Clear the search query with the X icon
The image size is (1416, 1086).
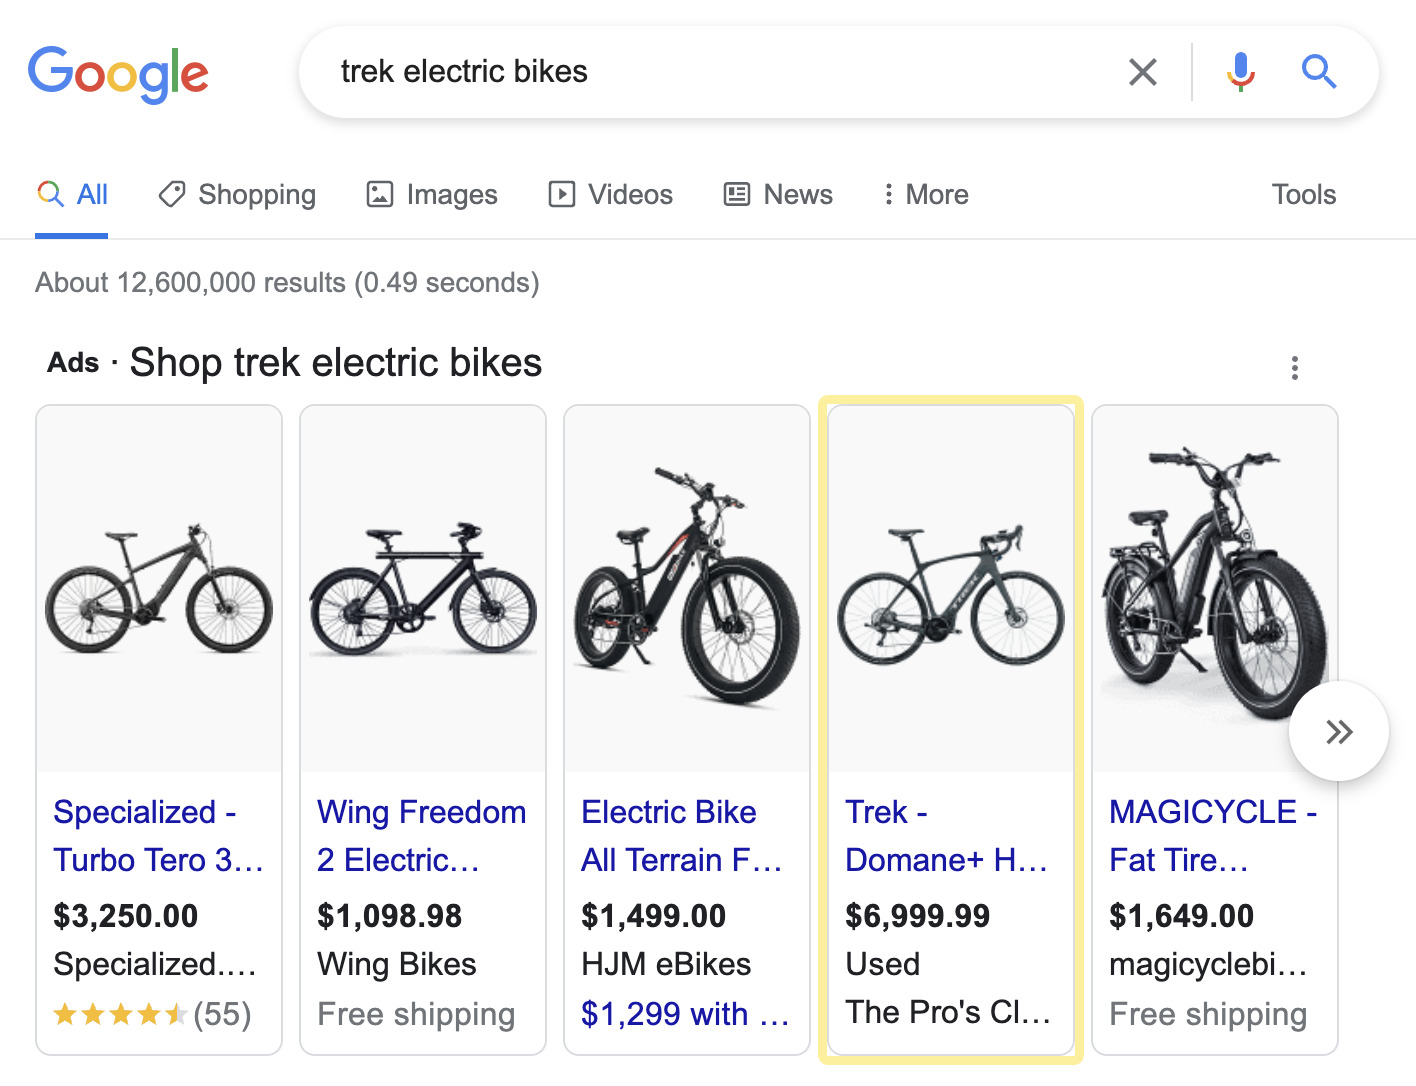click(1143, 71)
